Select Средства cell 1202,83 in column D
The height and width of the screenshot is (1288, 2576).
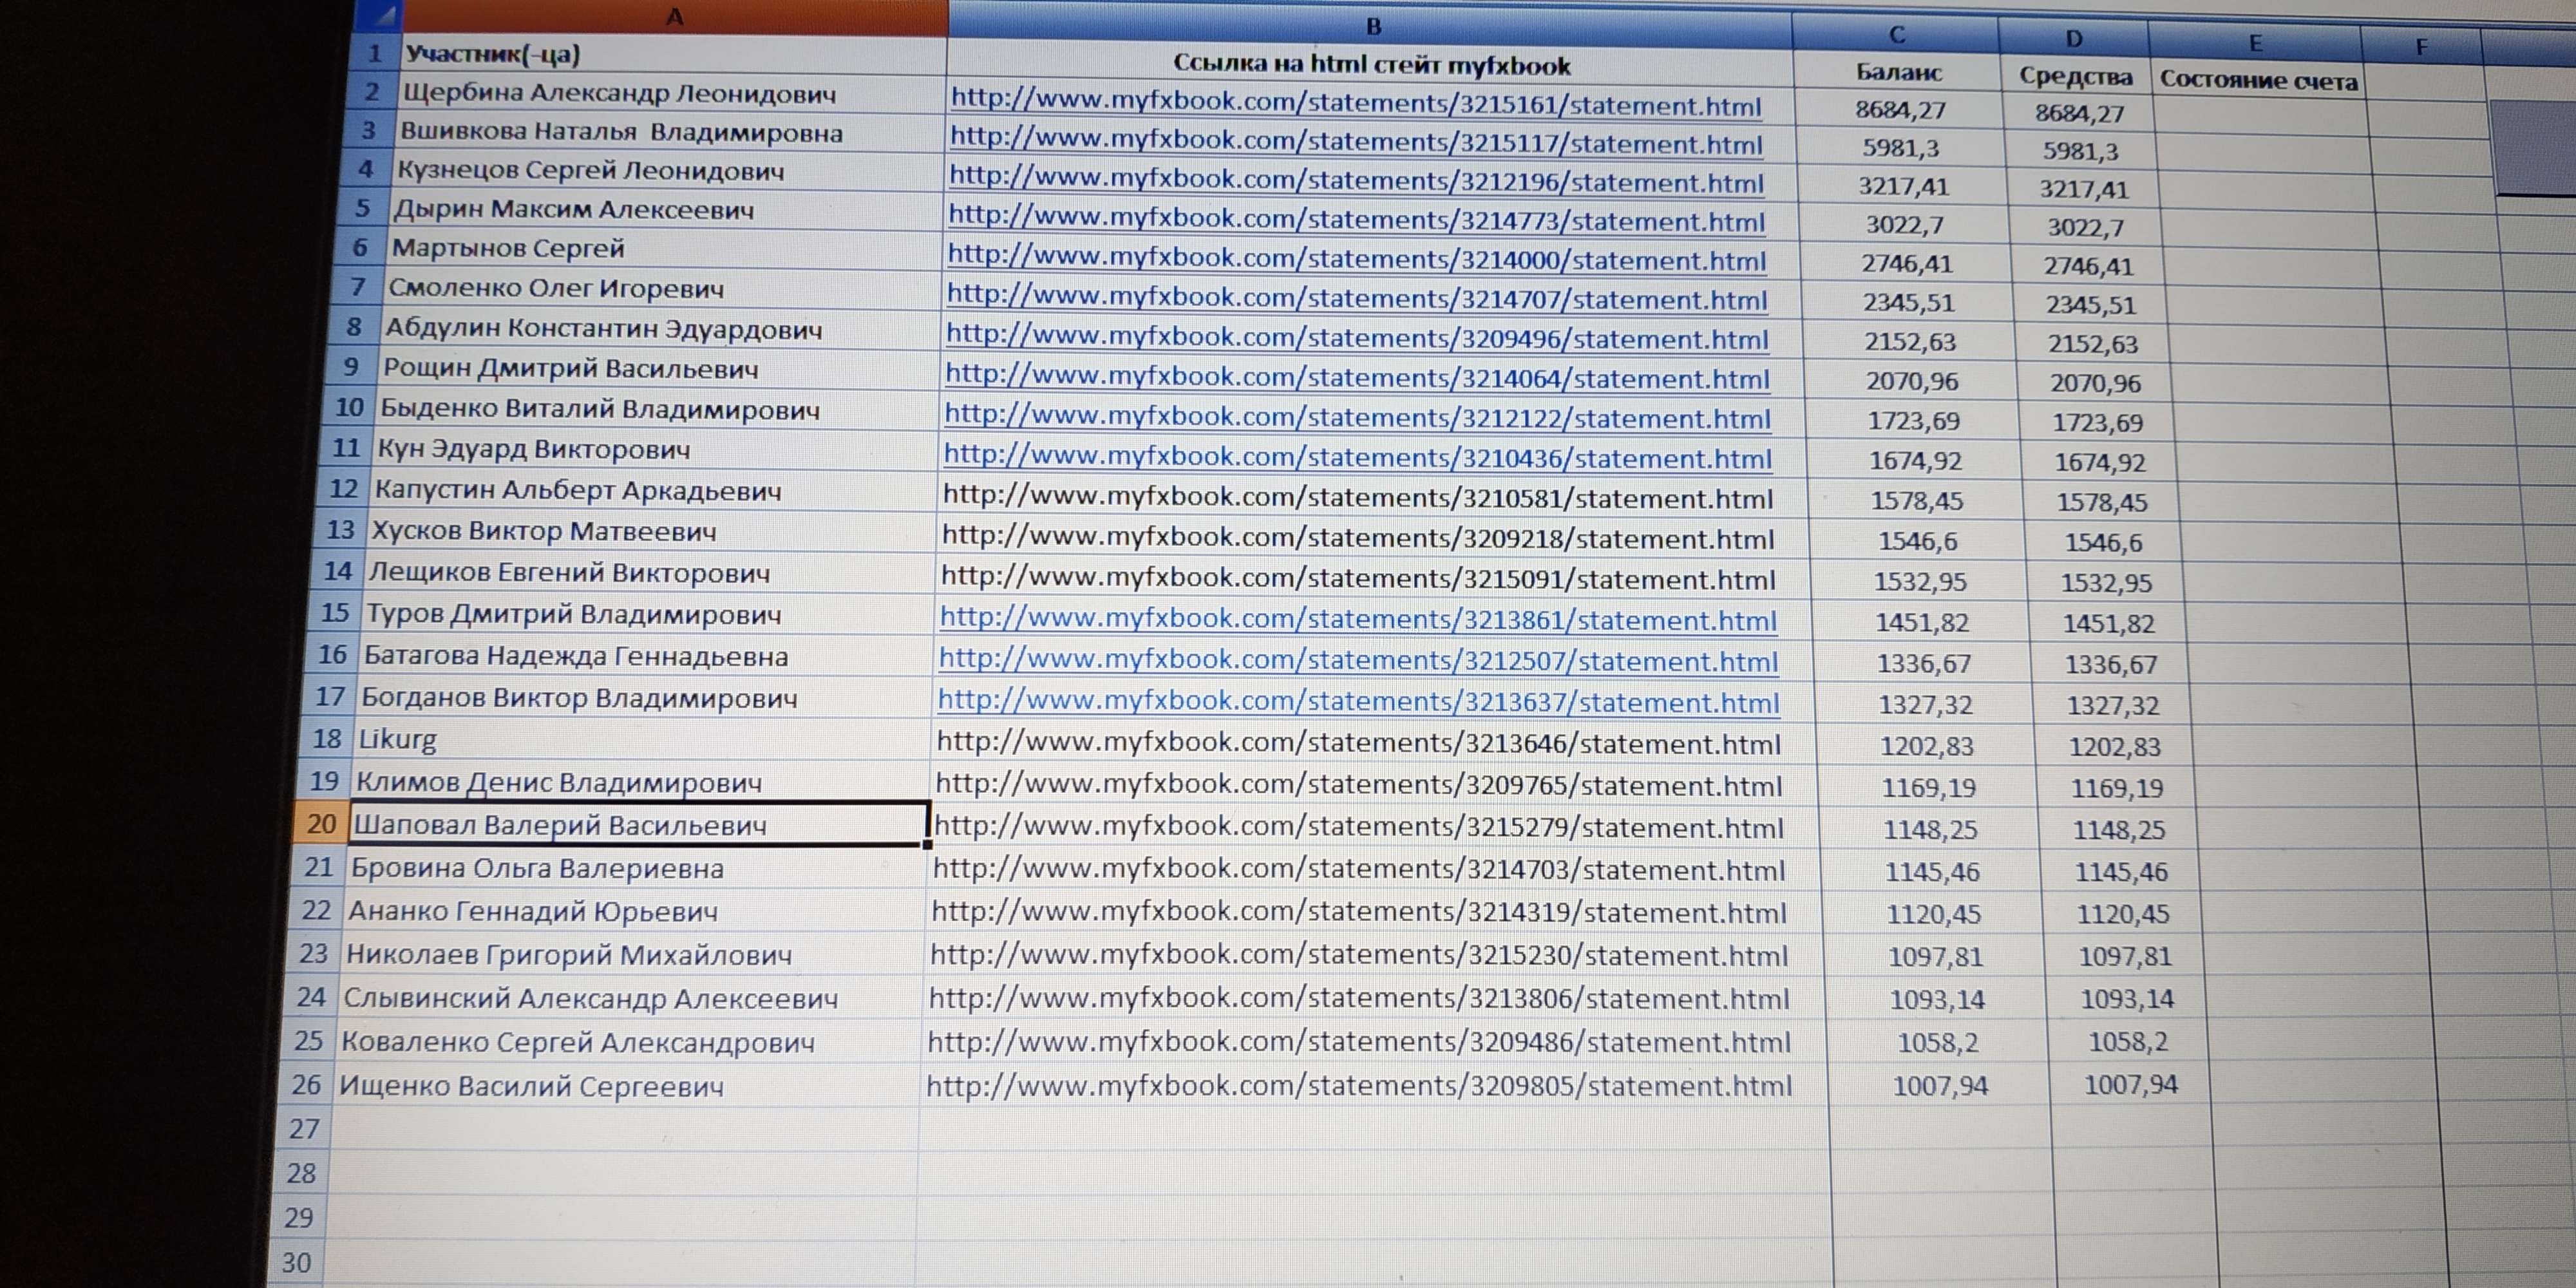tap(2115, 746)
